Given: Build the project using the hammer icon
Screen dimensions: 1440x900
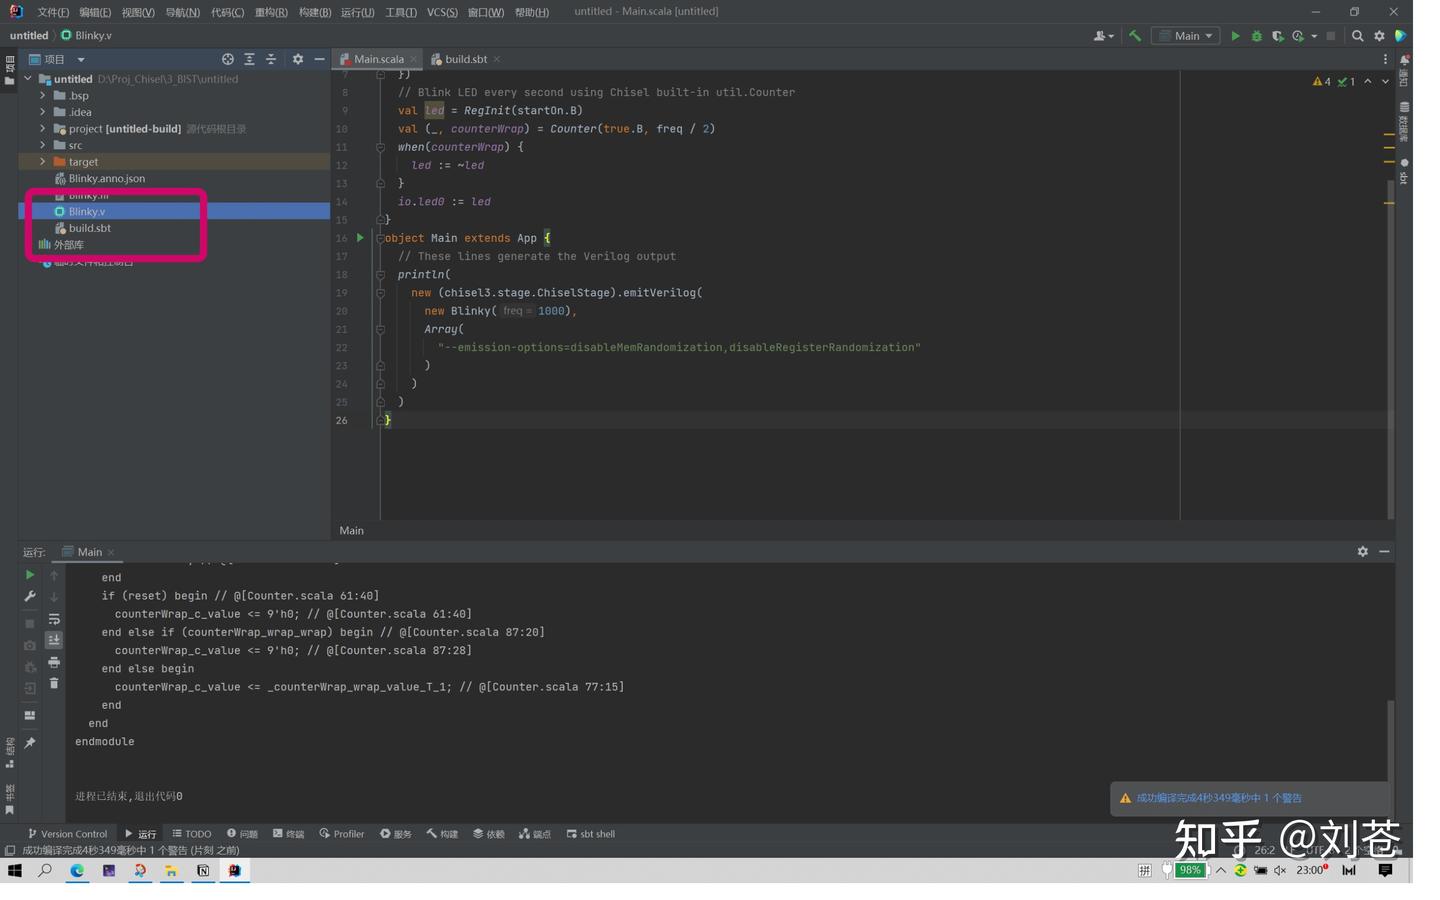Looking at the screenshot, I should 1135,35.
